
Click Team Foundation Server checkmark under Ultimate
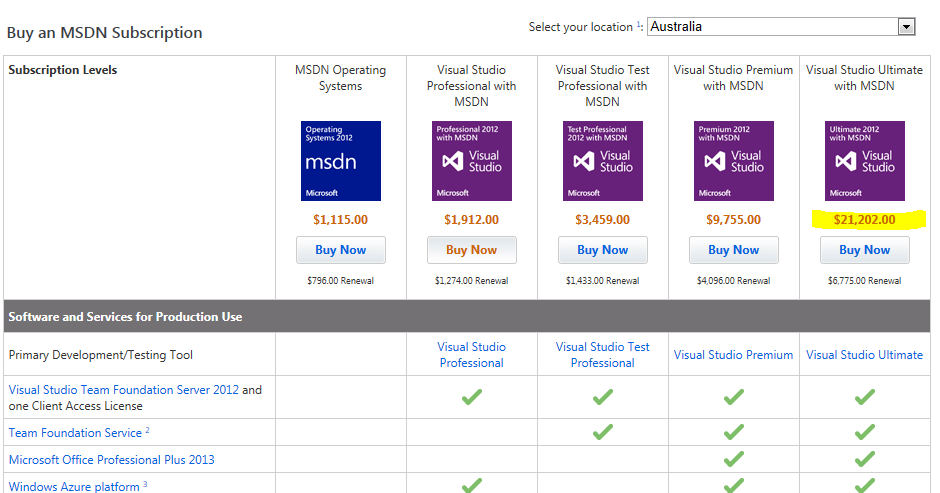tap(864, 396)
